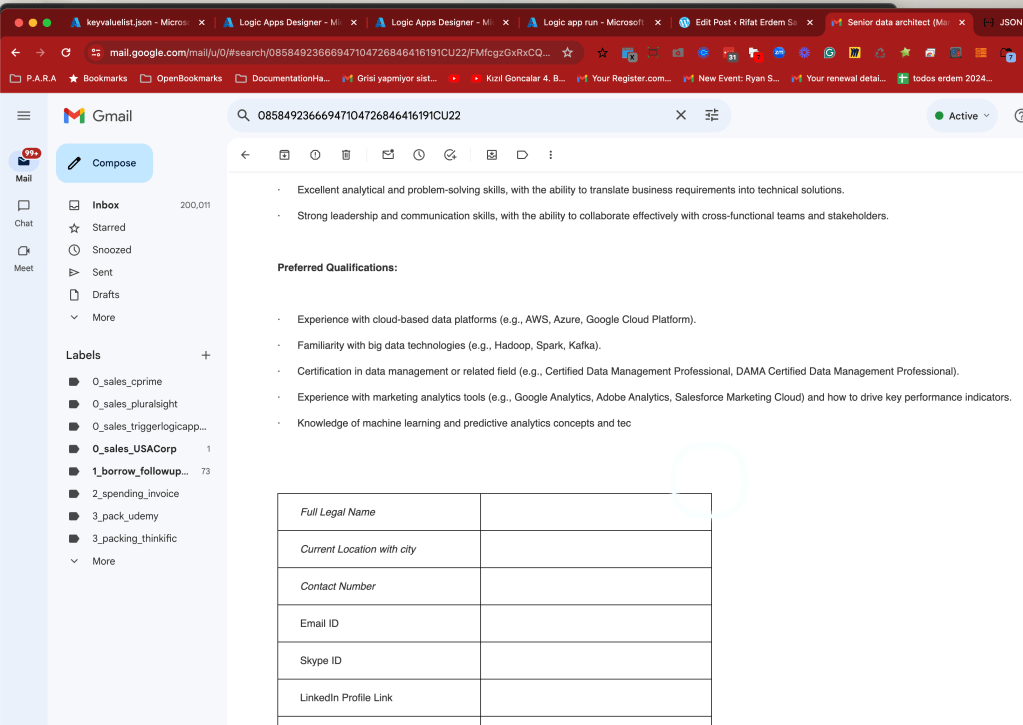The height and width of the screenshot is (725, 1023).
Task: Switch to Mail in the left rail
Action: pyautogui.click(x=23, y=166)
